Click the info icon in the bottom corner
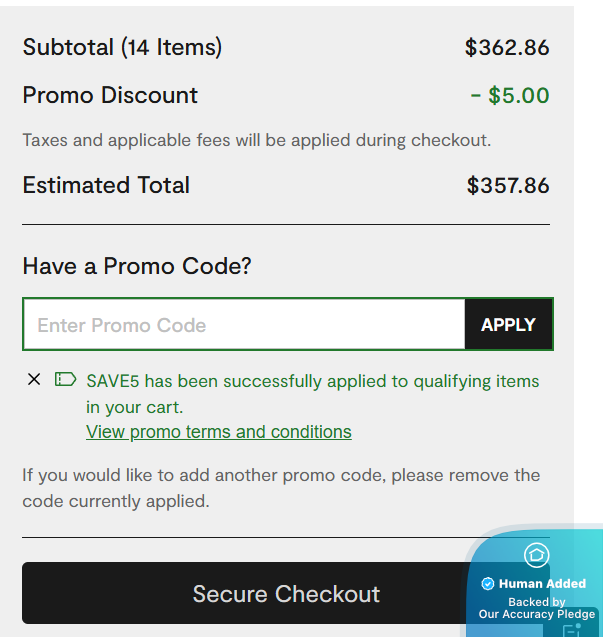The image size is (603, 637). tap(572, 630)
